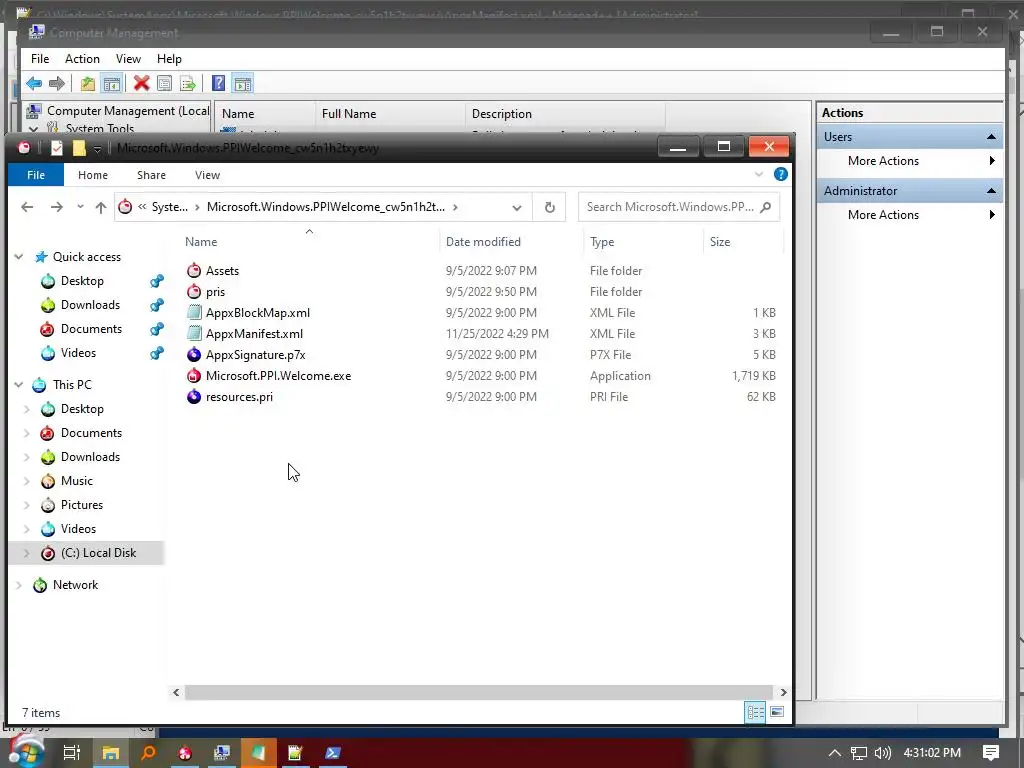The image size is (1024, 768).
Task: Open Customize Quick Access Toolbar dropdown
Action: pyautogui.click(x=97, y=149)
